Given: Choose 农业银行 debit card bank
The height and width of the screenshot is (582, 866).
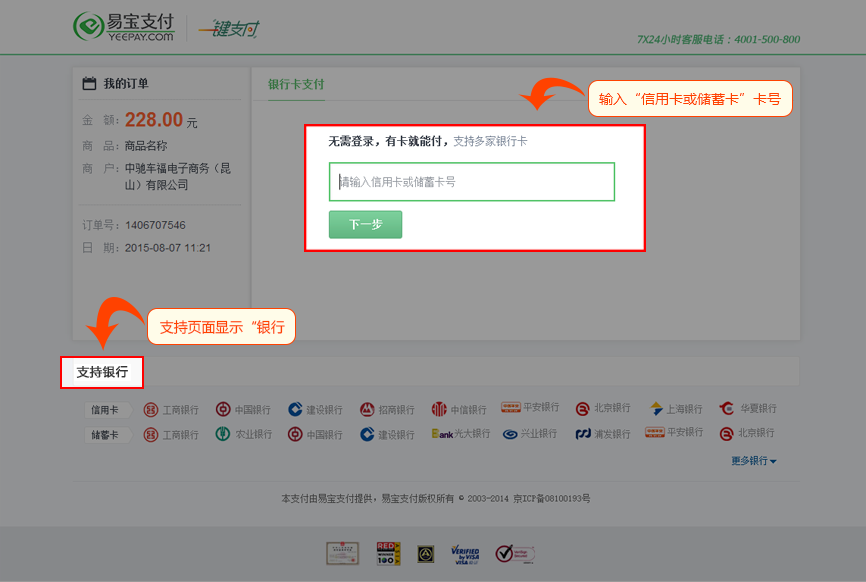Looking at the screenshot, I should 244,435.
